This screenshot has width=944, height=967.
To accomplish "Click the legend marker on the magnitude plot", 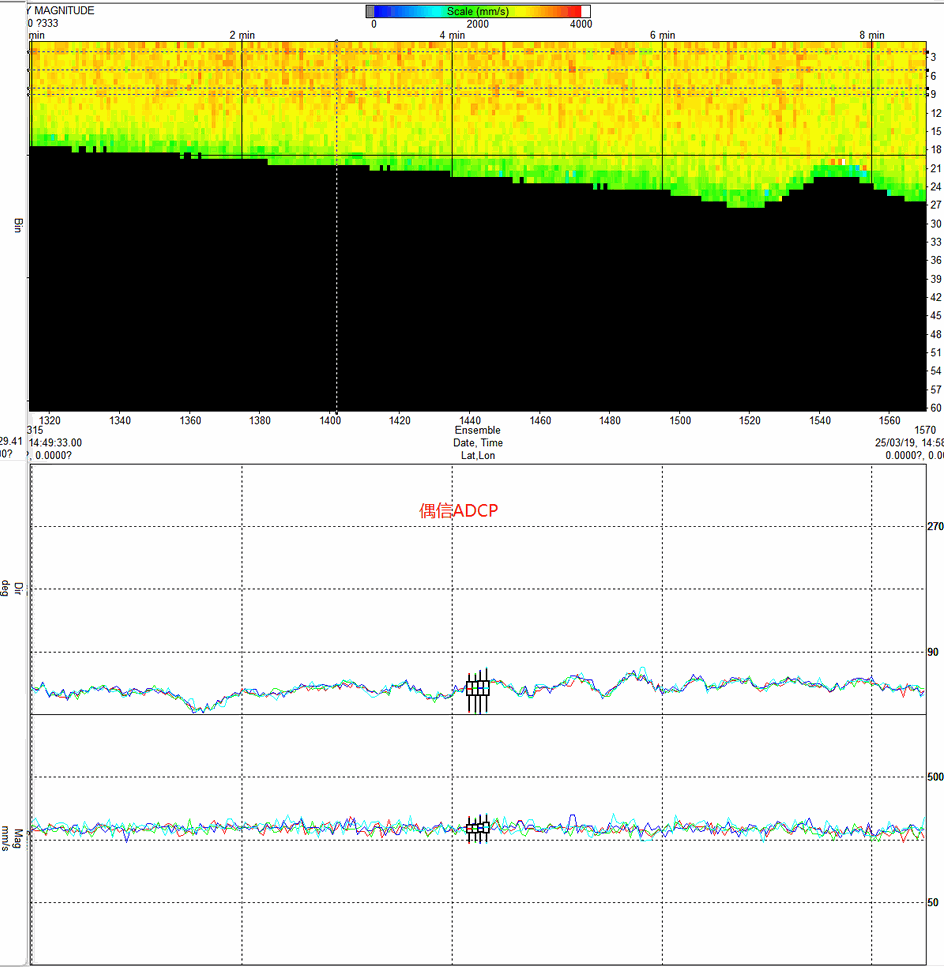I will pos(478,828).
